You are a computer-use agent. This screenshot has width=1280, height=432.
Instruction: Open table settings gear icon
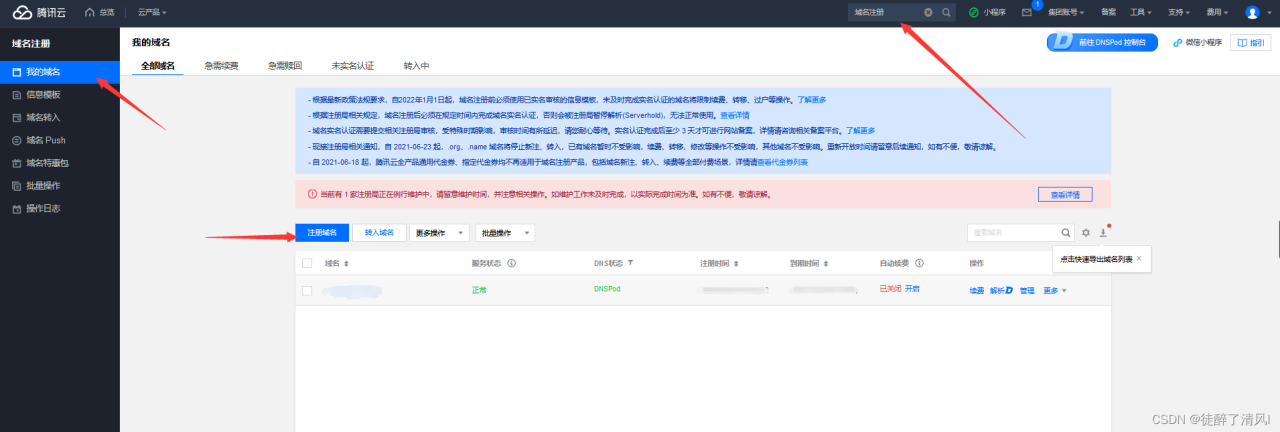pyautogui.click(x=1086, y=232)
